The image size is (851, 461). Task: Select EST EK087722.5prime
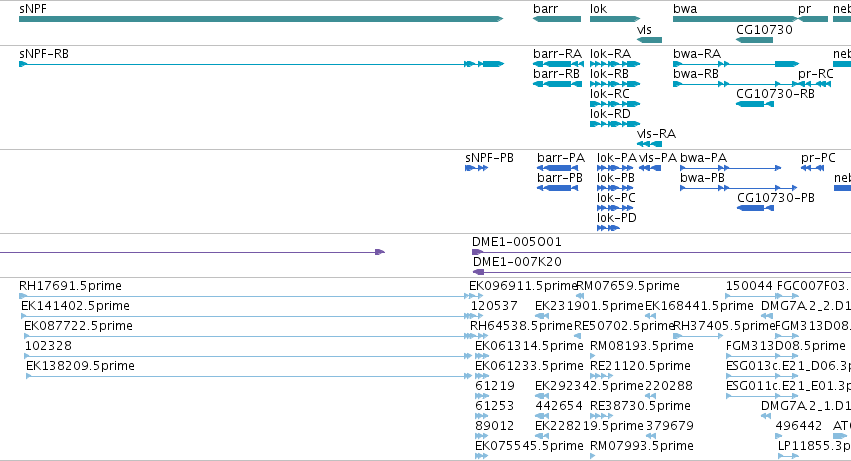(250, 336)
